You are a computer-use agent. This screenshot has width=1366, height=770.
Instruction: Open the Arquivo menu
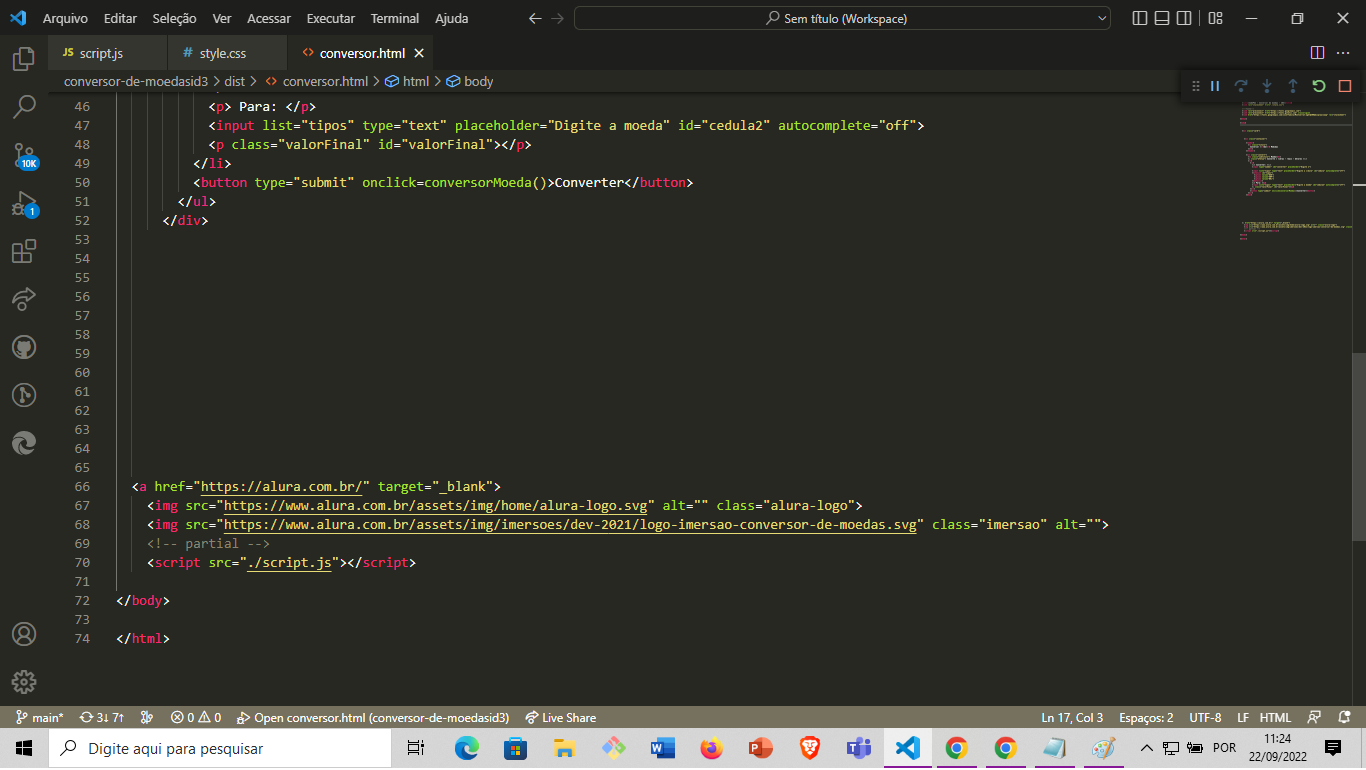pyautogui.click(x=65, y=18)
